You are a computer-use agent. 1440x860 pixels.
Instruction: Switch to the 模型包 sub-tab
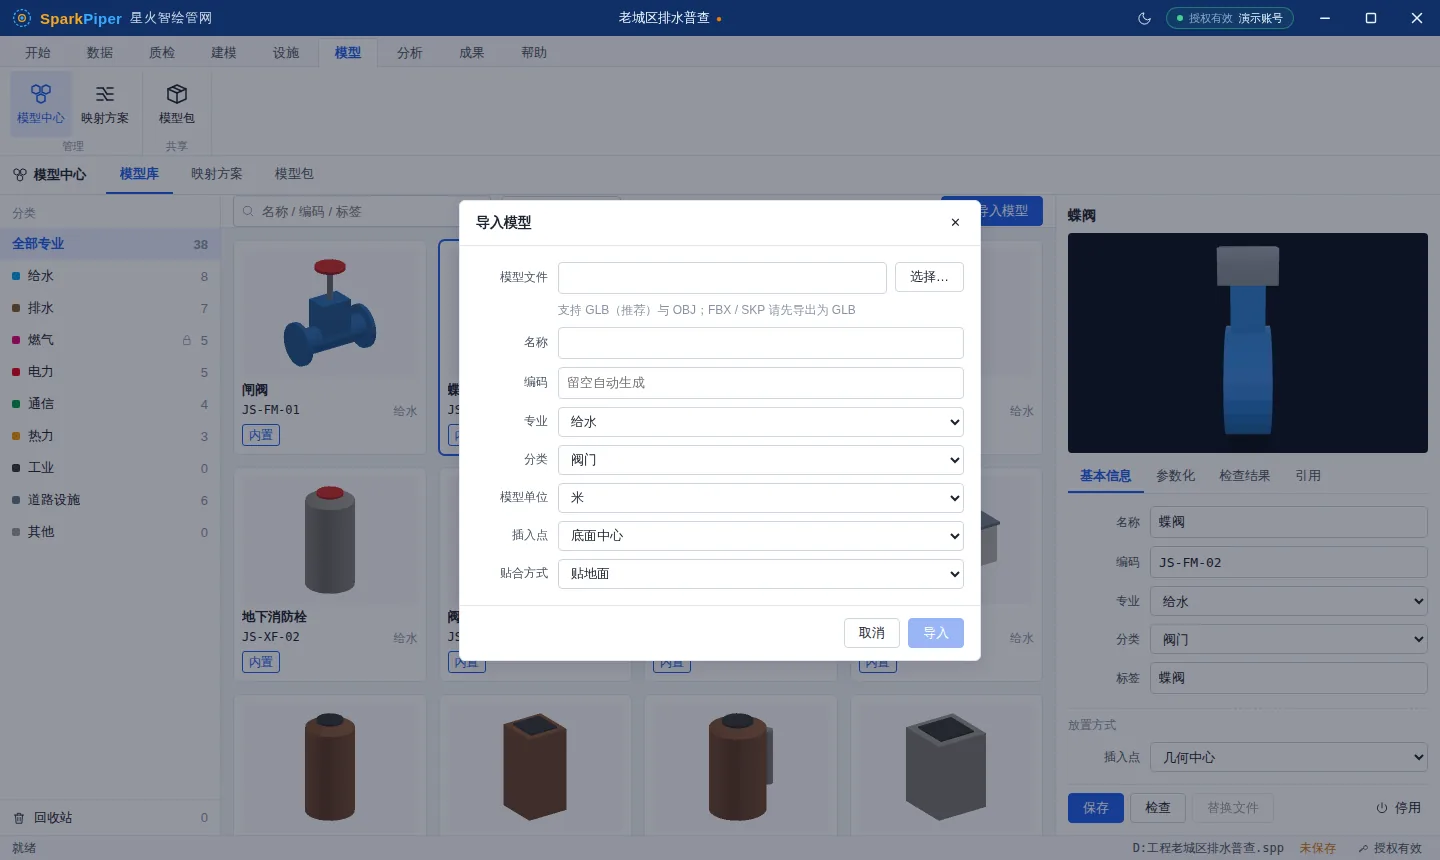click(x=294, y=174)
